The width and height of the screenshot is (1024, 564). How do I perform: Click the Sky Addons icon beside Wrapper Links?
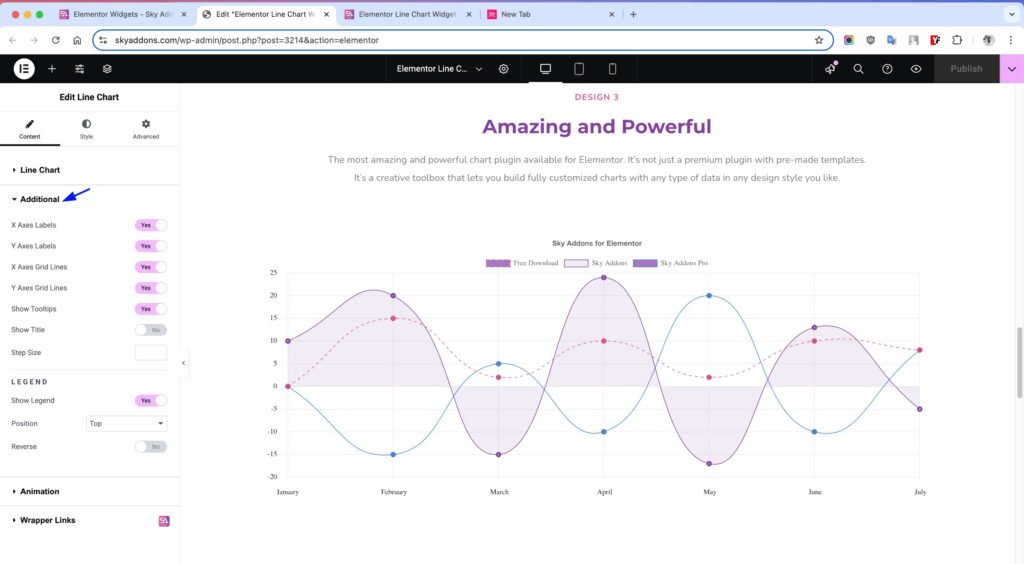(164, 521)
